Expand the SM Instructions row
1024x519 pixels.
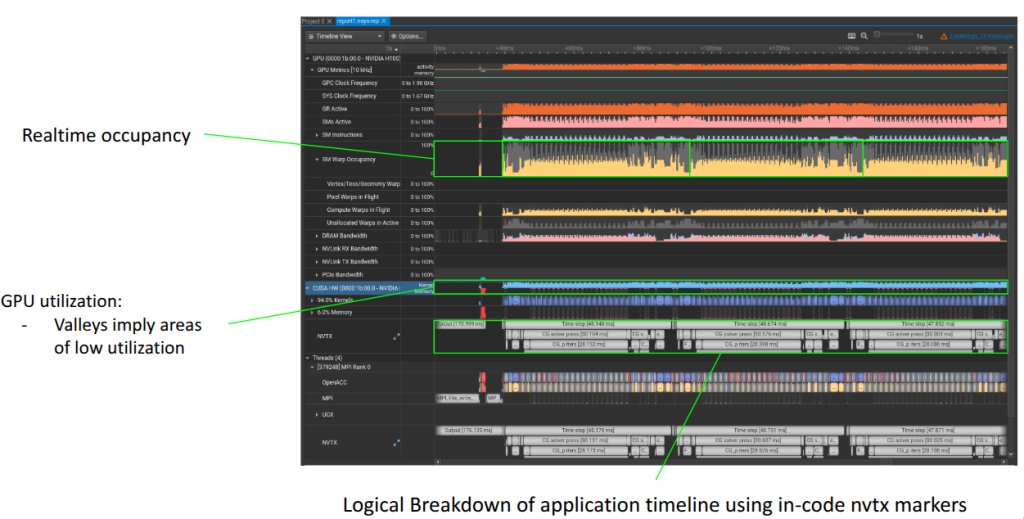click(317, 134)
